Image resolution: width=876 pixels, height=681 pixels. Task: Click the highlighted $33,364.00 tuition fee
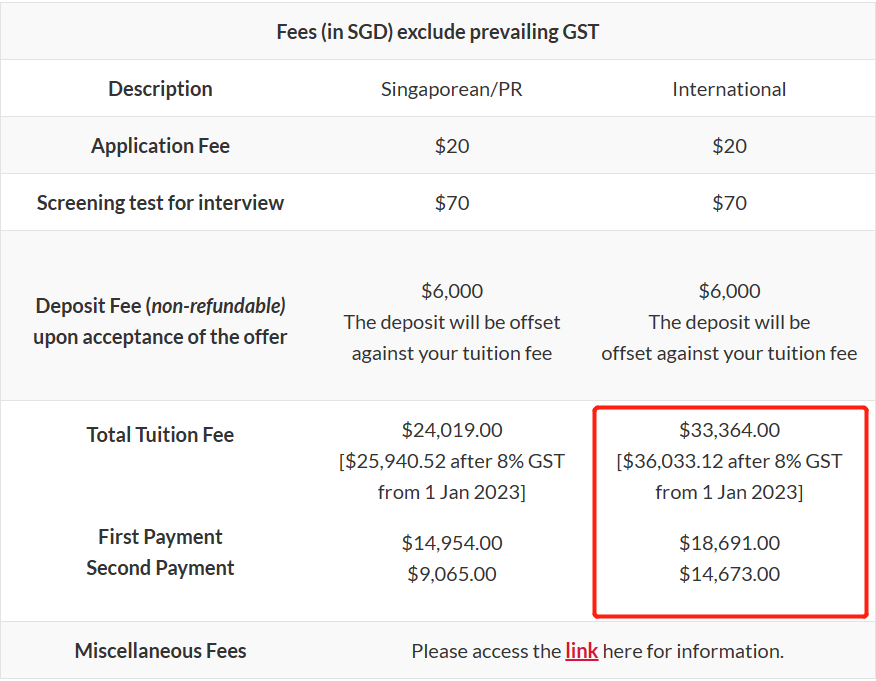coord(729,430)
